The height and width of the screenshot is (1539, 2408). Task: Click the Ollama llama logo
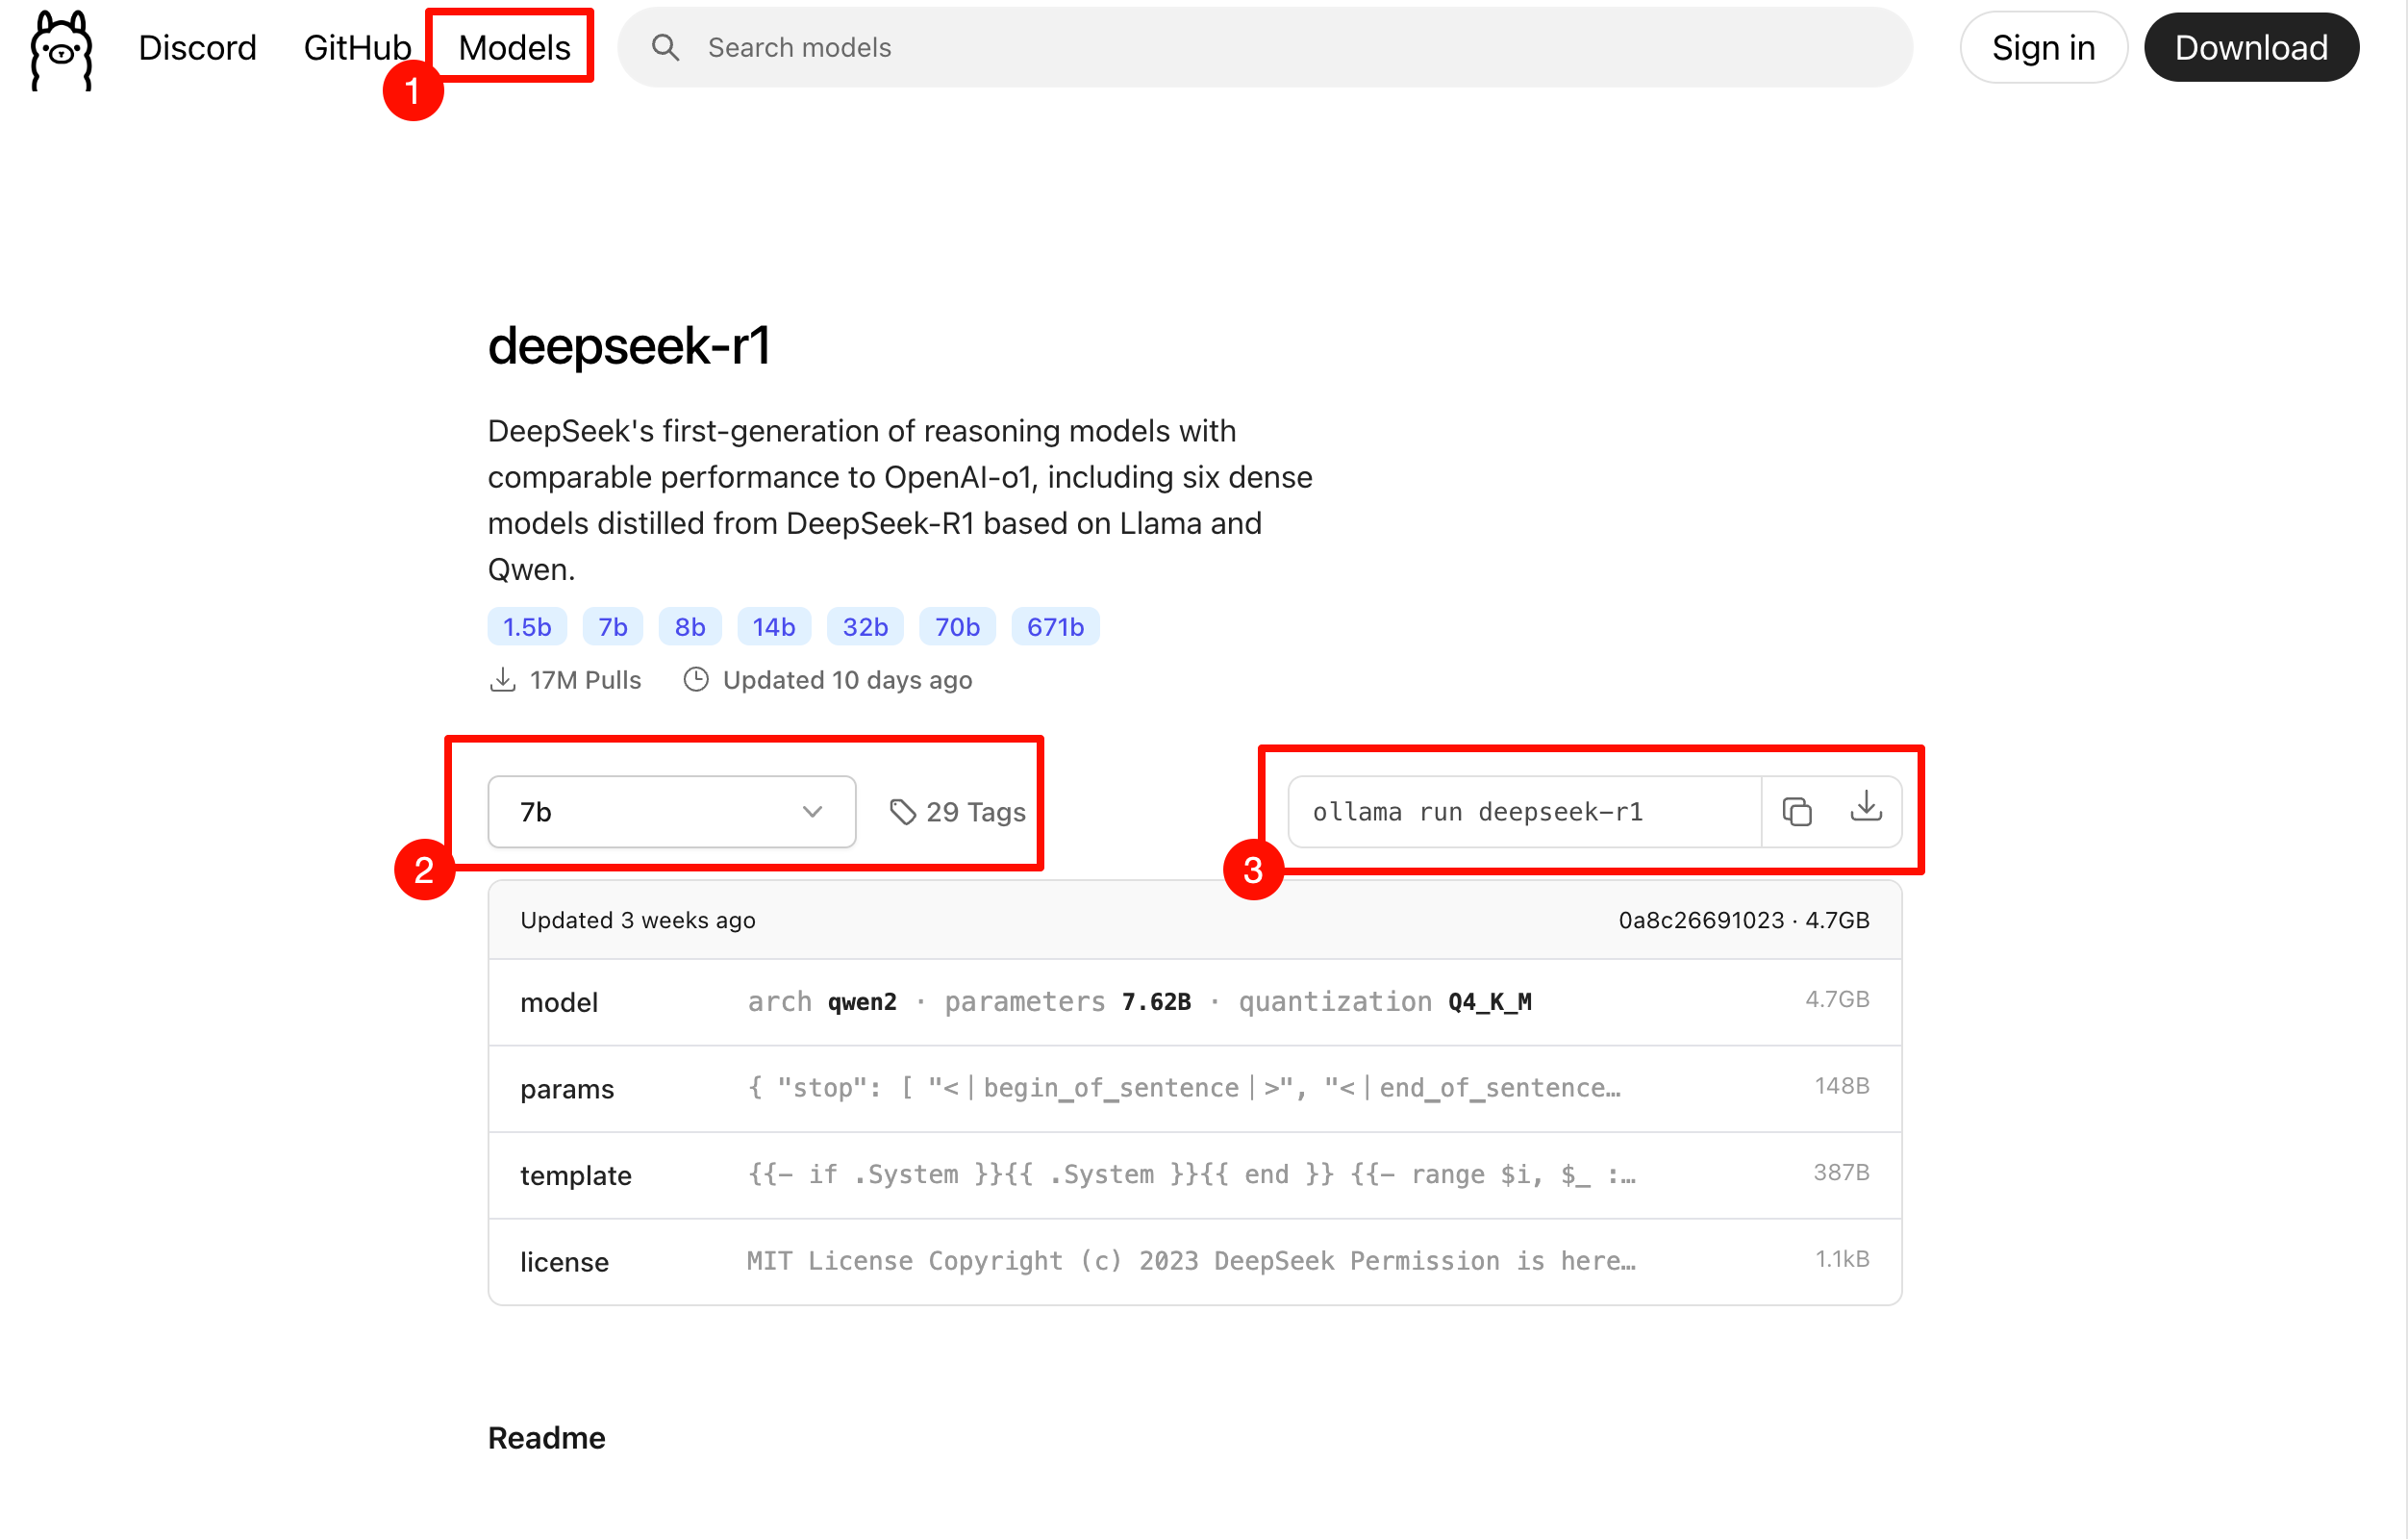coord(61,50)
